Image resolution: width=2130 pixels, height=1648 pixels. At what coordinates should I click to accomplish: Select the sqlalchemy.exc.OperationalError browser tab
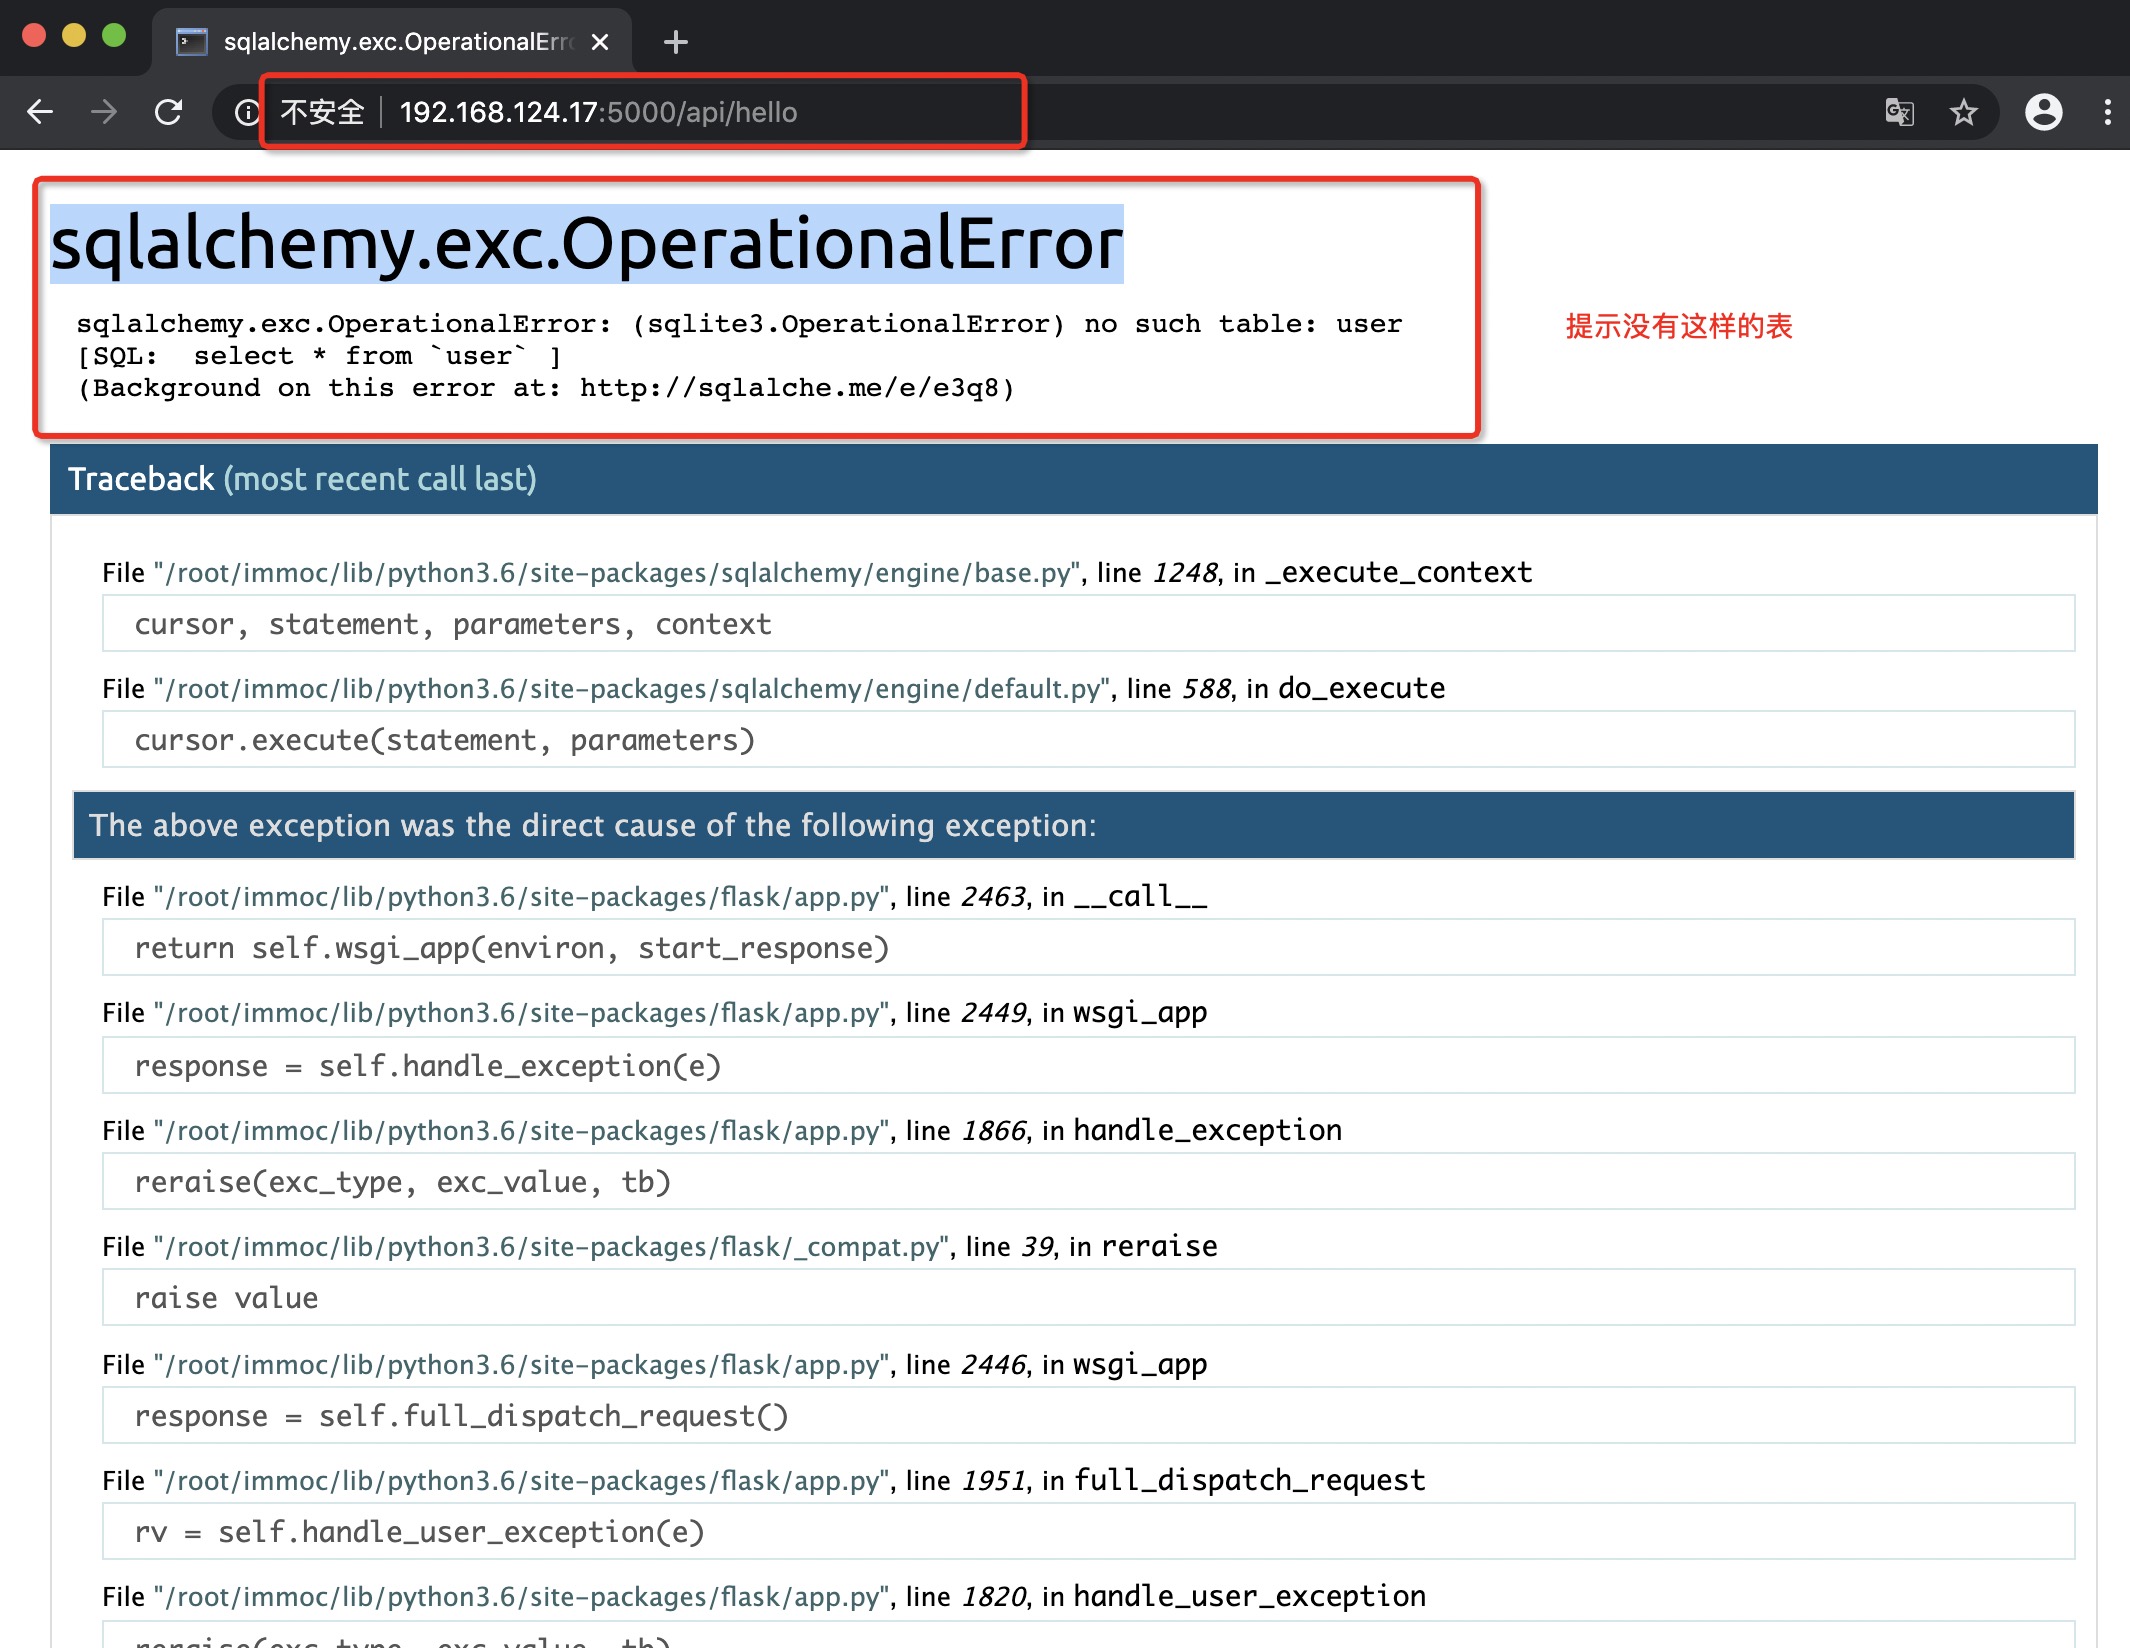tap(392, 42)
